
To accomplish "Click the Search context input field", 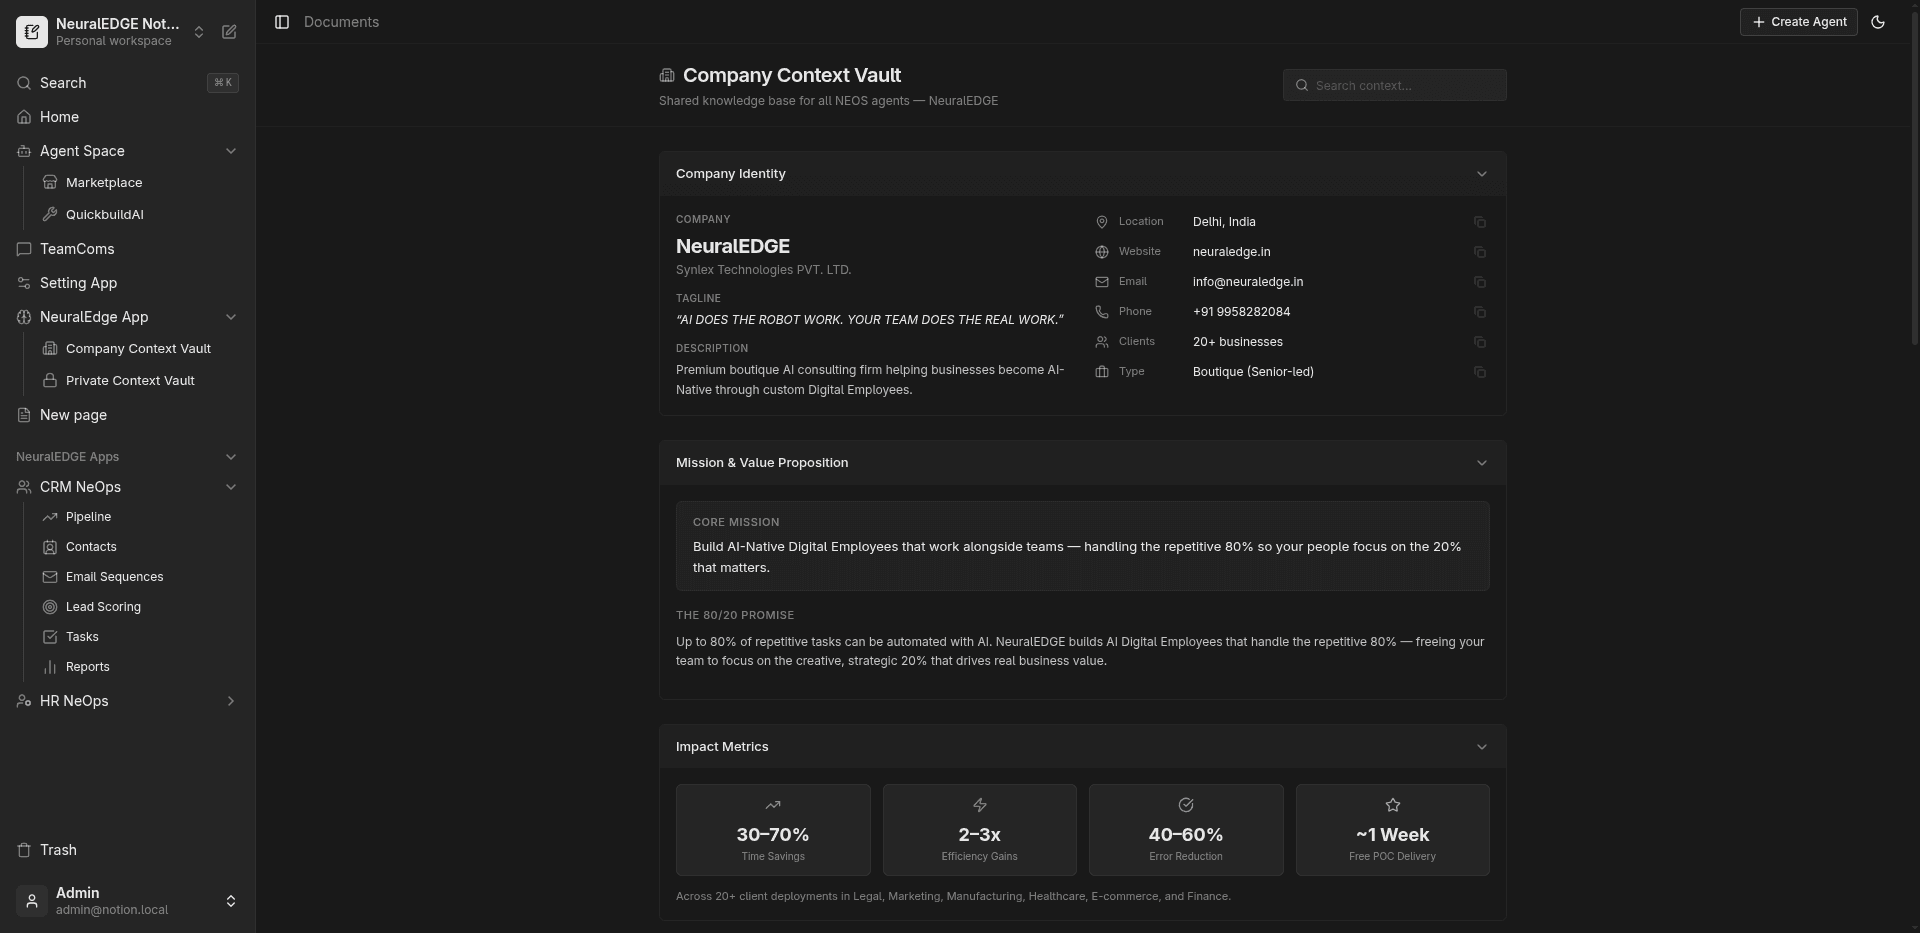I will (x=1394, y=85).
